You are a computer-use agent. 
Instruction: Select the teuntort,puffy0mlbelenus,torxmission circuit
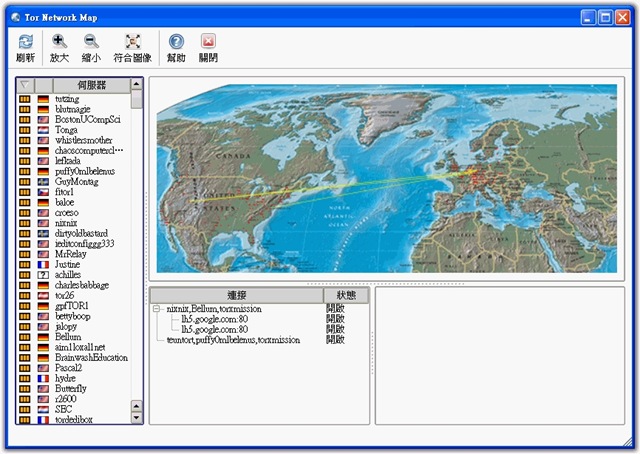pyautogui.click(x=233, y=340)
